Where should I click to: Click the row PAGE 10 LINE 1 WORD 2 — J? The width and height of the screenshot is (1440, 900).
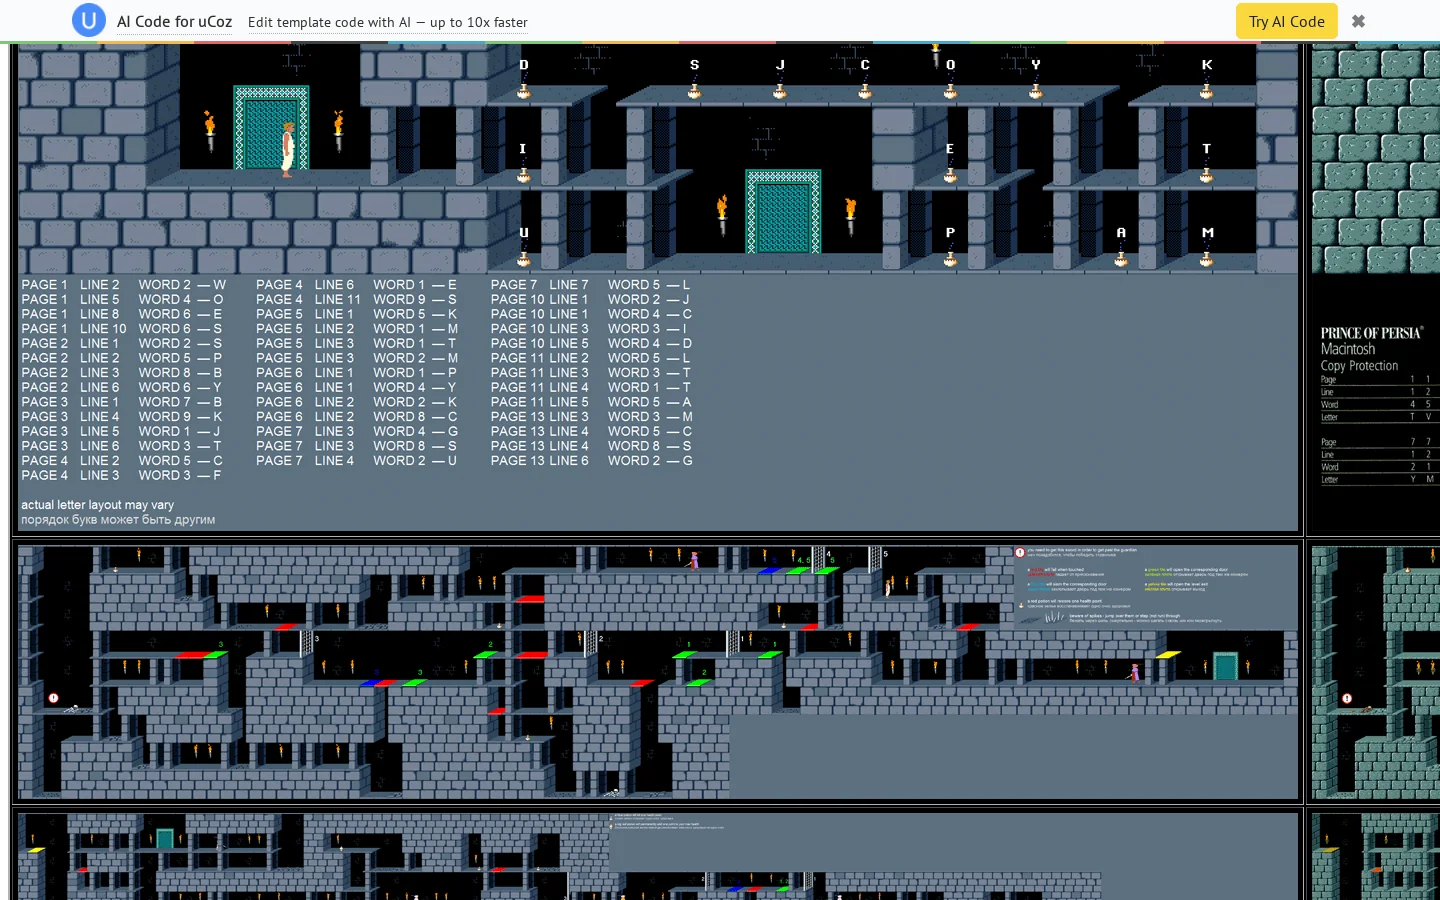pyautogui.click(x=591, y=299)
